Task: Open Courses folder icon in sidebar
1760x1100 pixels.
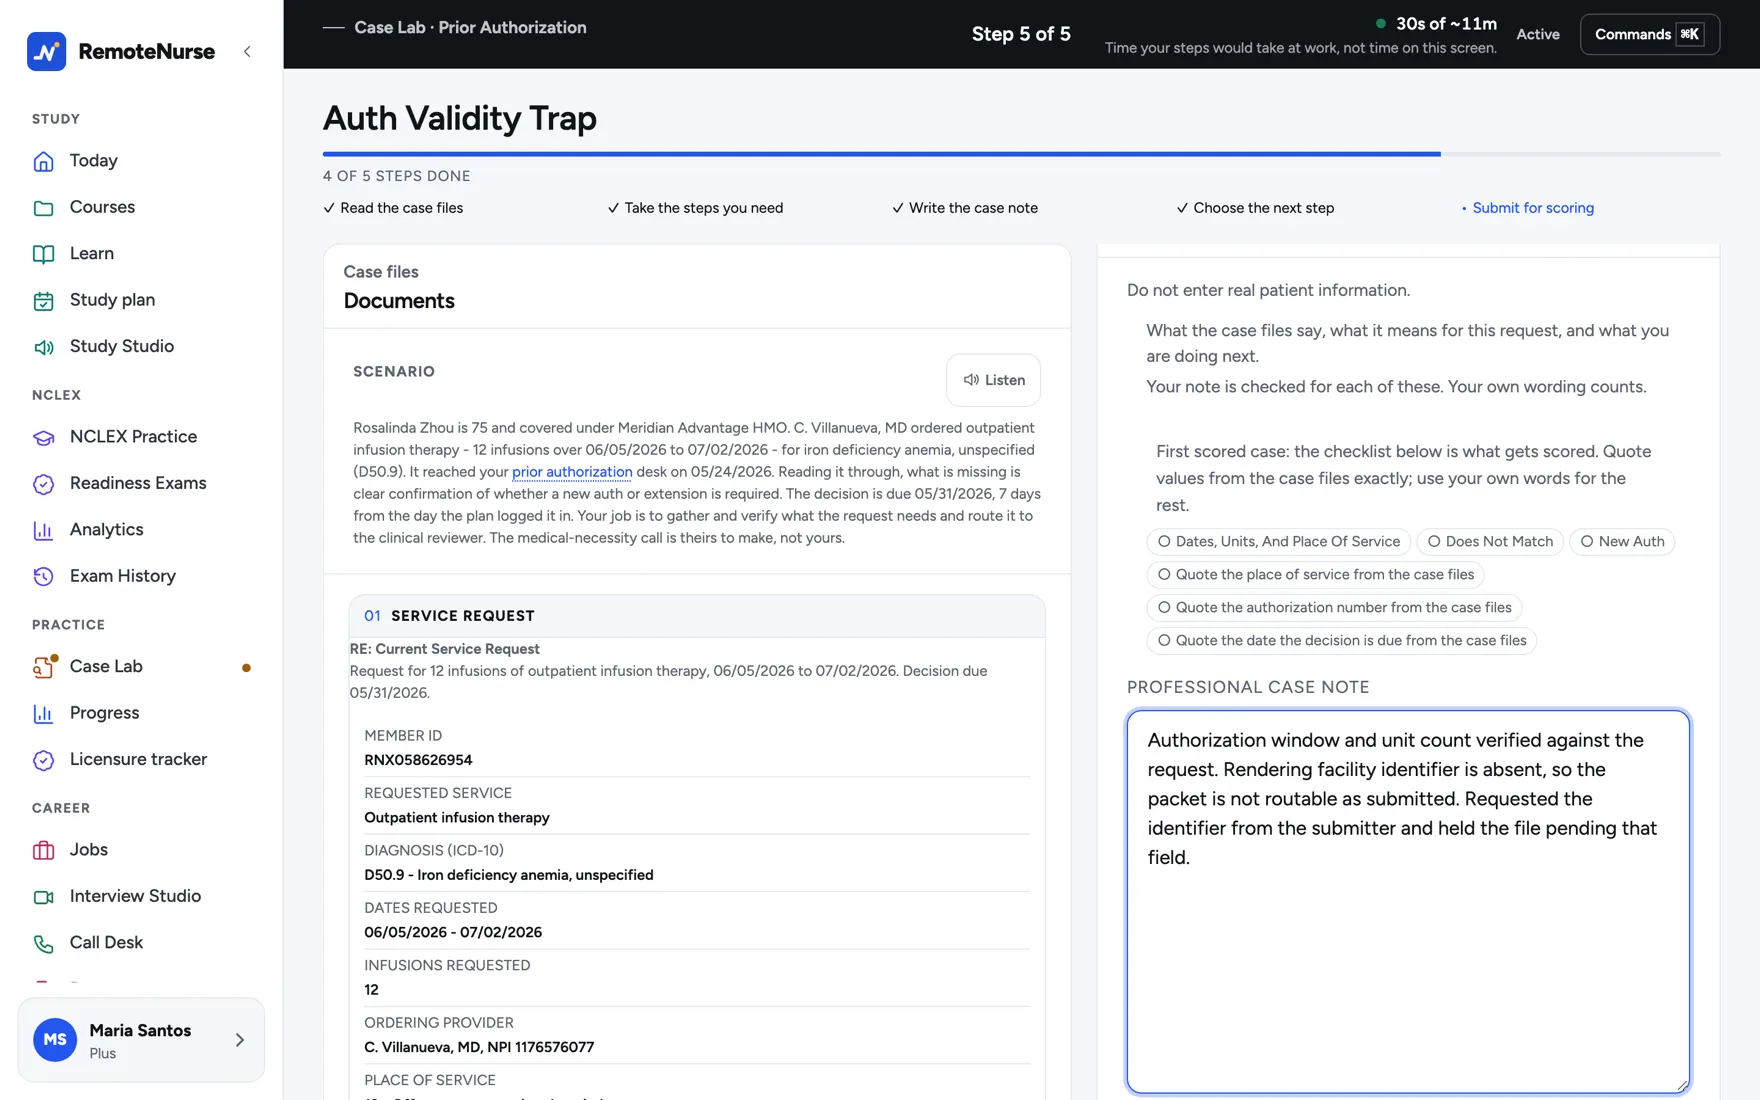Action: coord(43,207)
